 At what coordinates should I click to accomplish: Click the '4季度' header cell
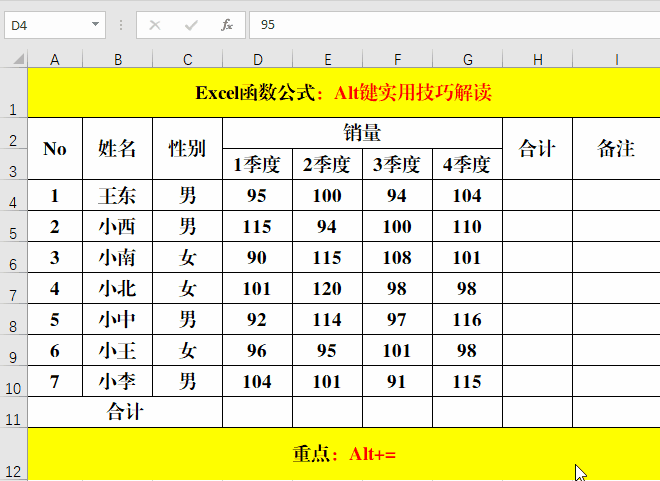(467, 164)
